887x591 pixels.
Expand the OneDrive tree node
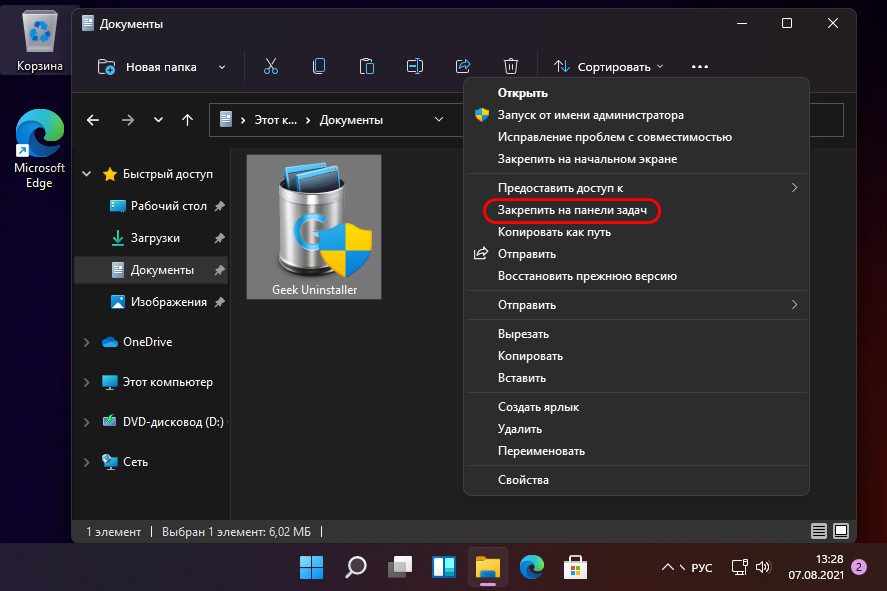[x=87, y=342]
